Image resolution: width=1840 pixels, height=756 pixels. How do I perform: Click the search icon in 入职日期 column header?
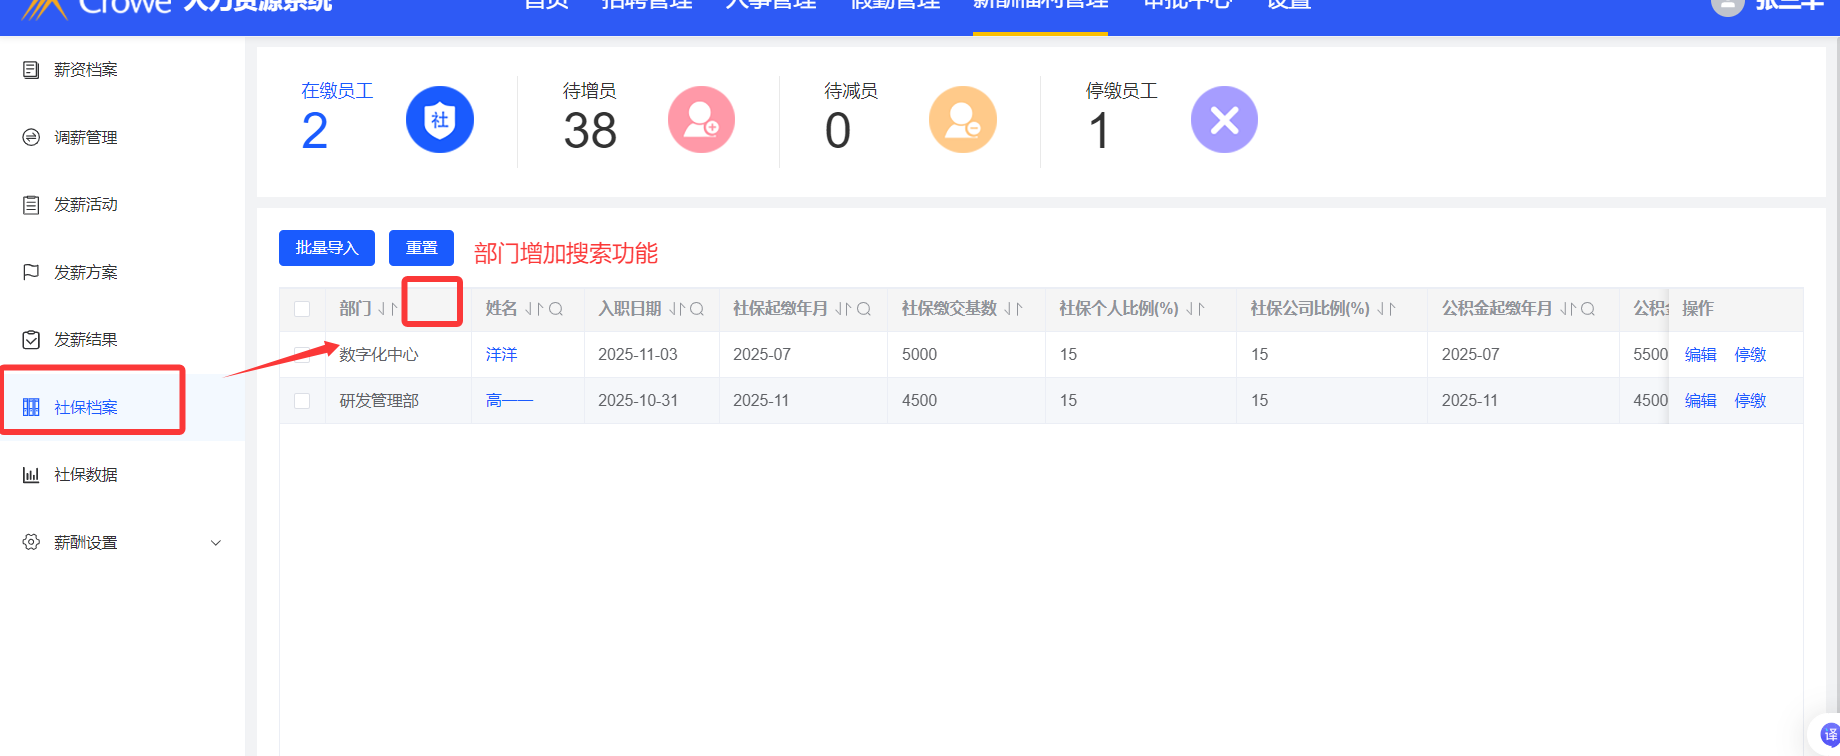(x=697, y=309)
